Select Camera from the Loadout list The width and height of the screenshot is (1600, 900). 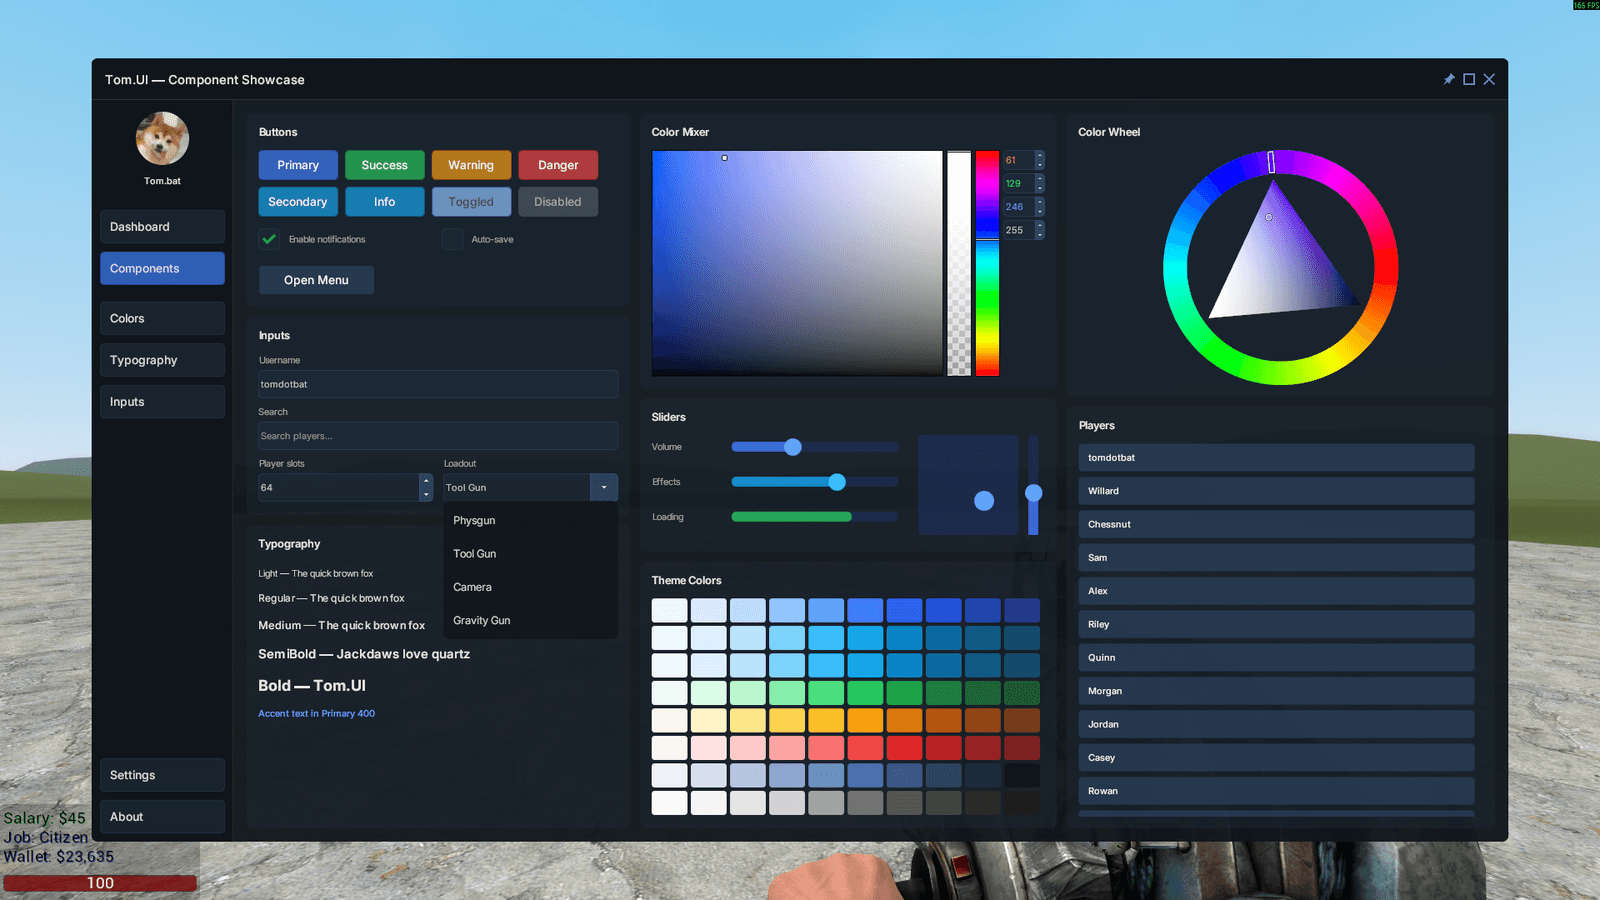click(530, 587)
